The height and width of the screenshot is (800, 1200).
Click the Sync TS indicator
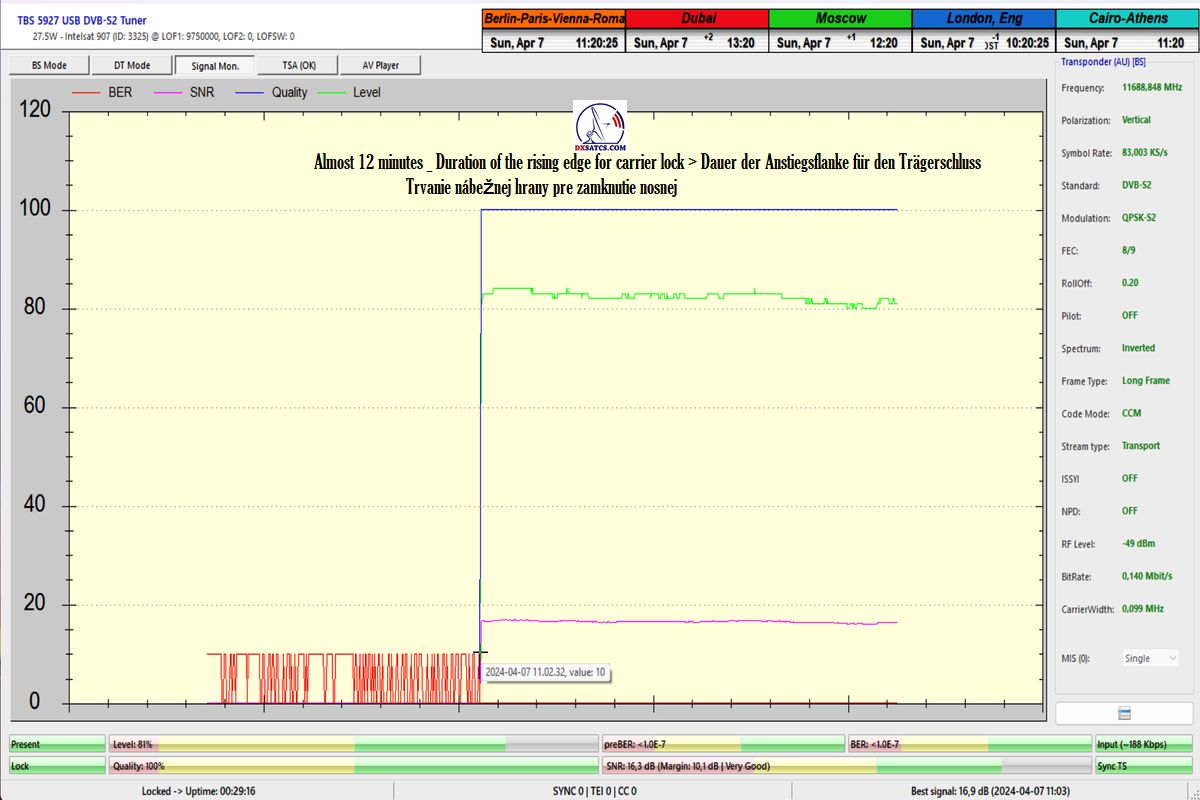click(1143, 766)
